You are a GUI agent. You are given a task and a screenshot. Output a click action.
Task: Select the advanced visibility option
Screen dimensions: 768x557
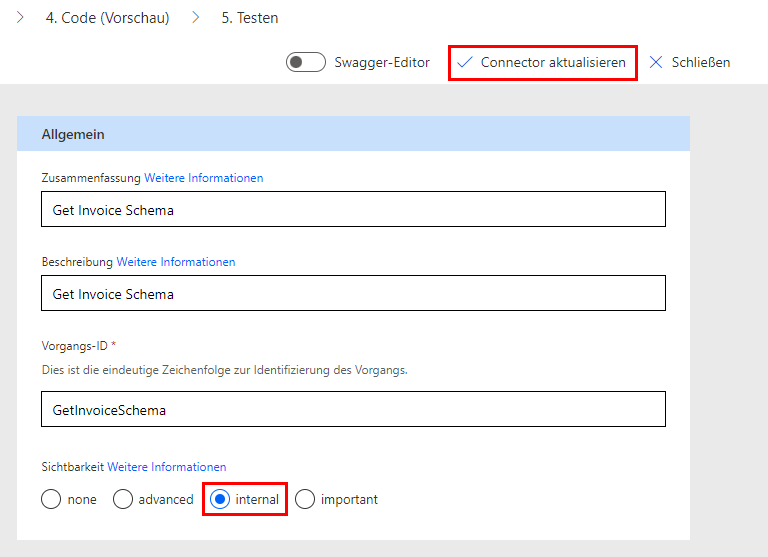coord(123,499)
